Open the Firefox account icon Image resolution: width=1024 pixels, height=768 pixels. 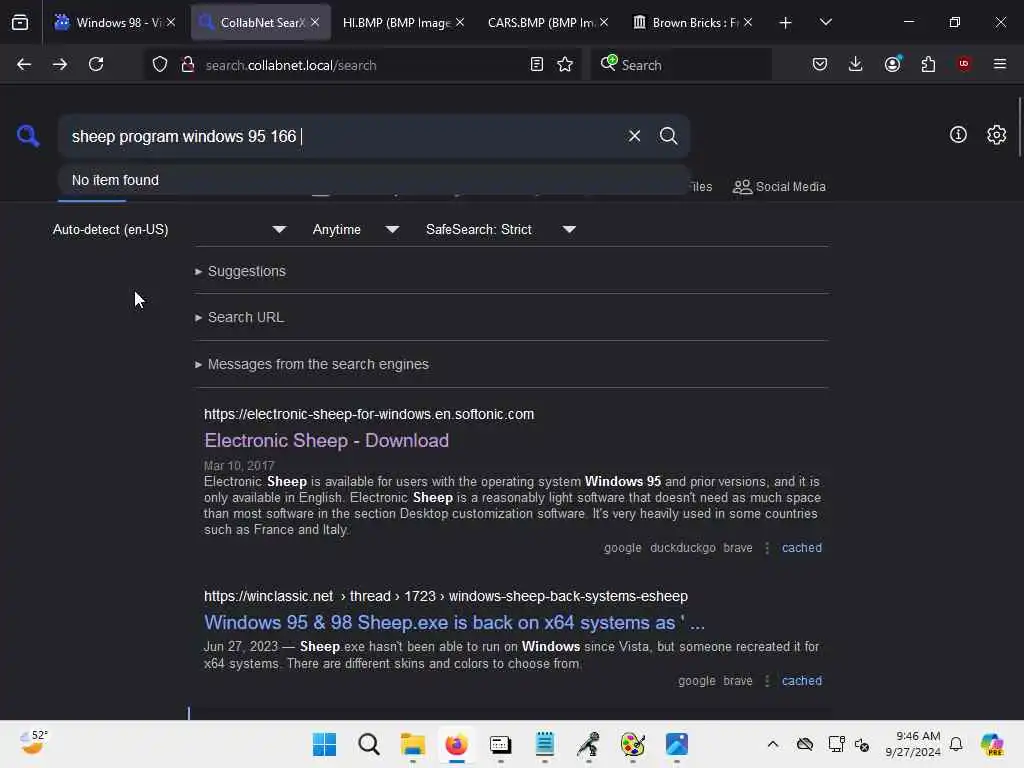pyautogui.click(x=892, y=64)
